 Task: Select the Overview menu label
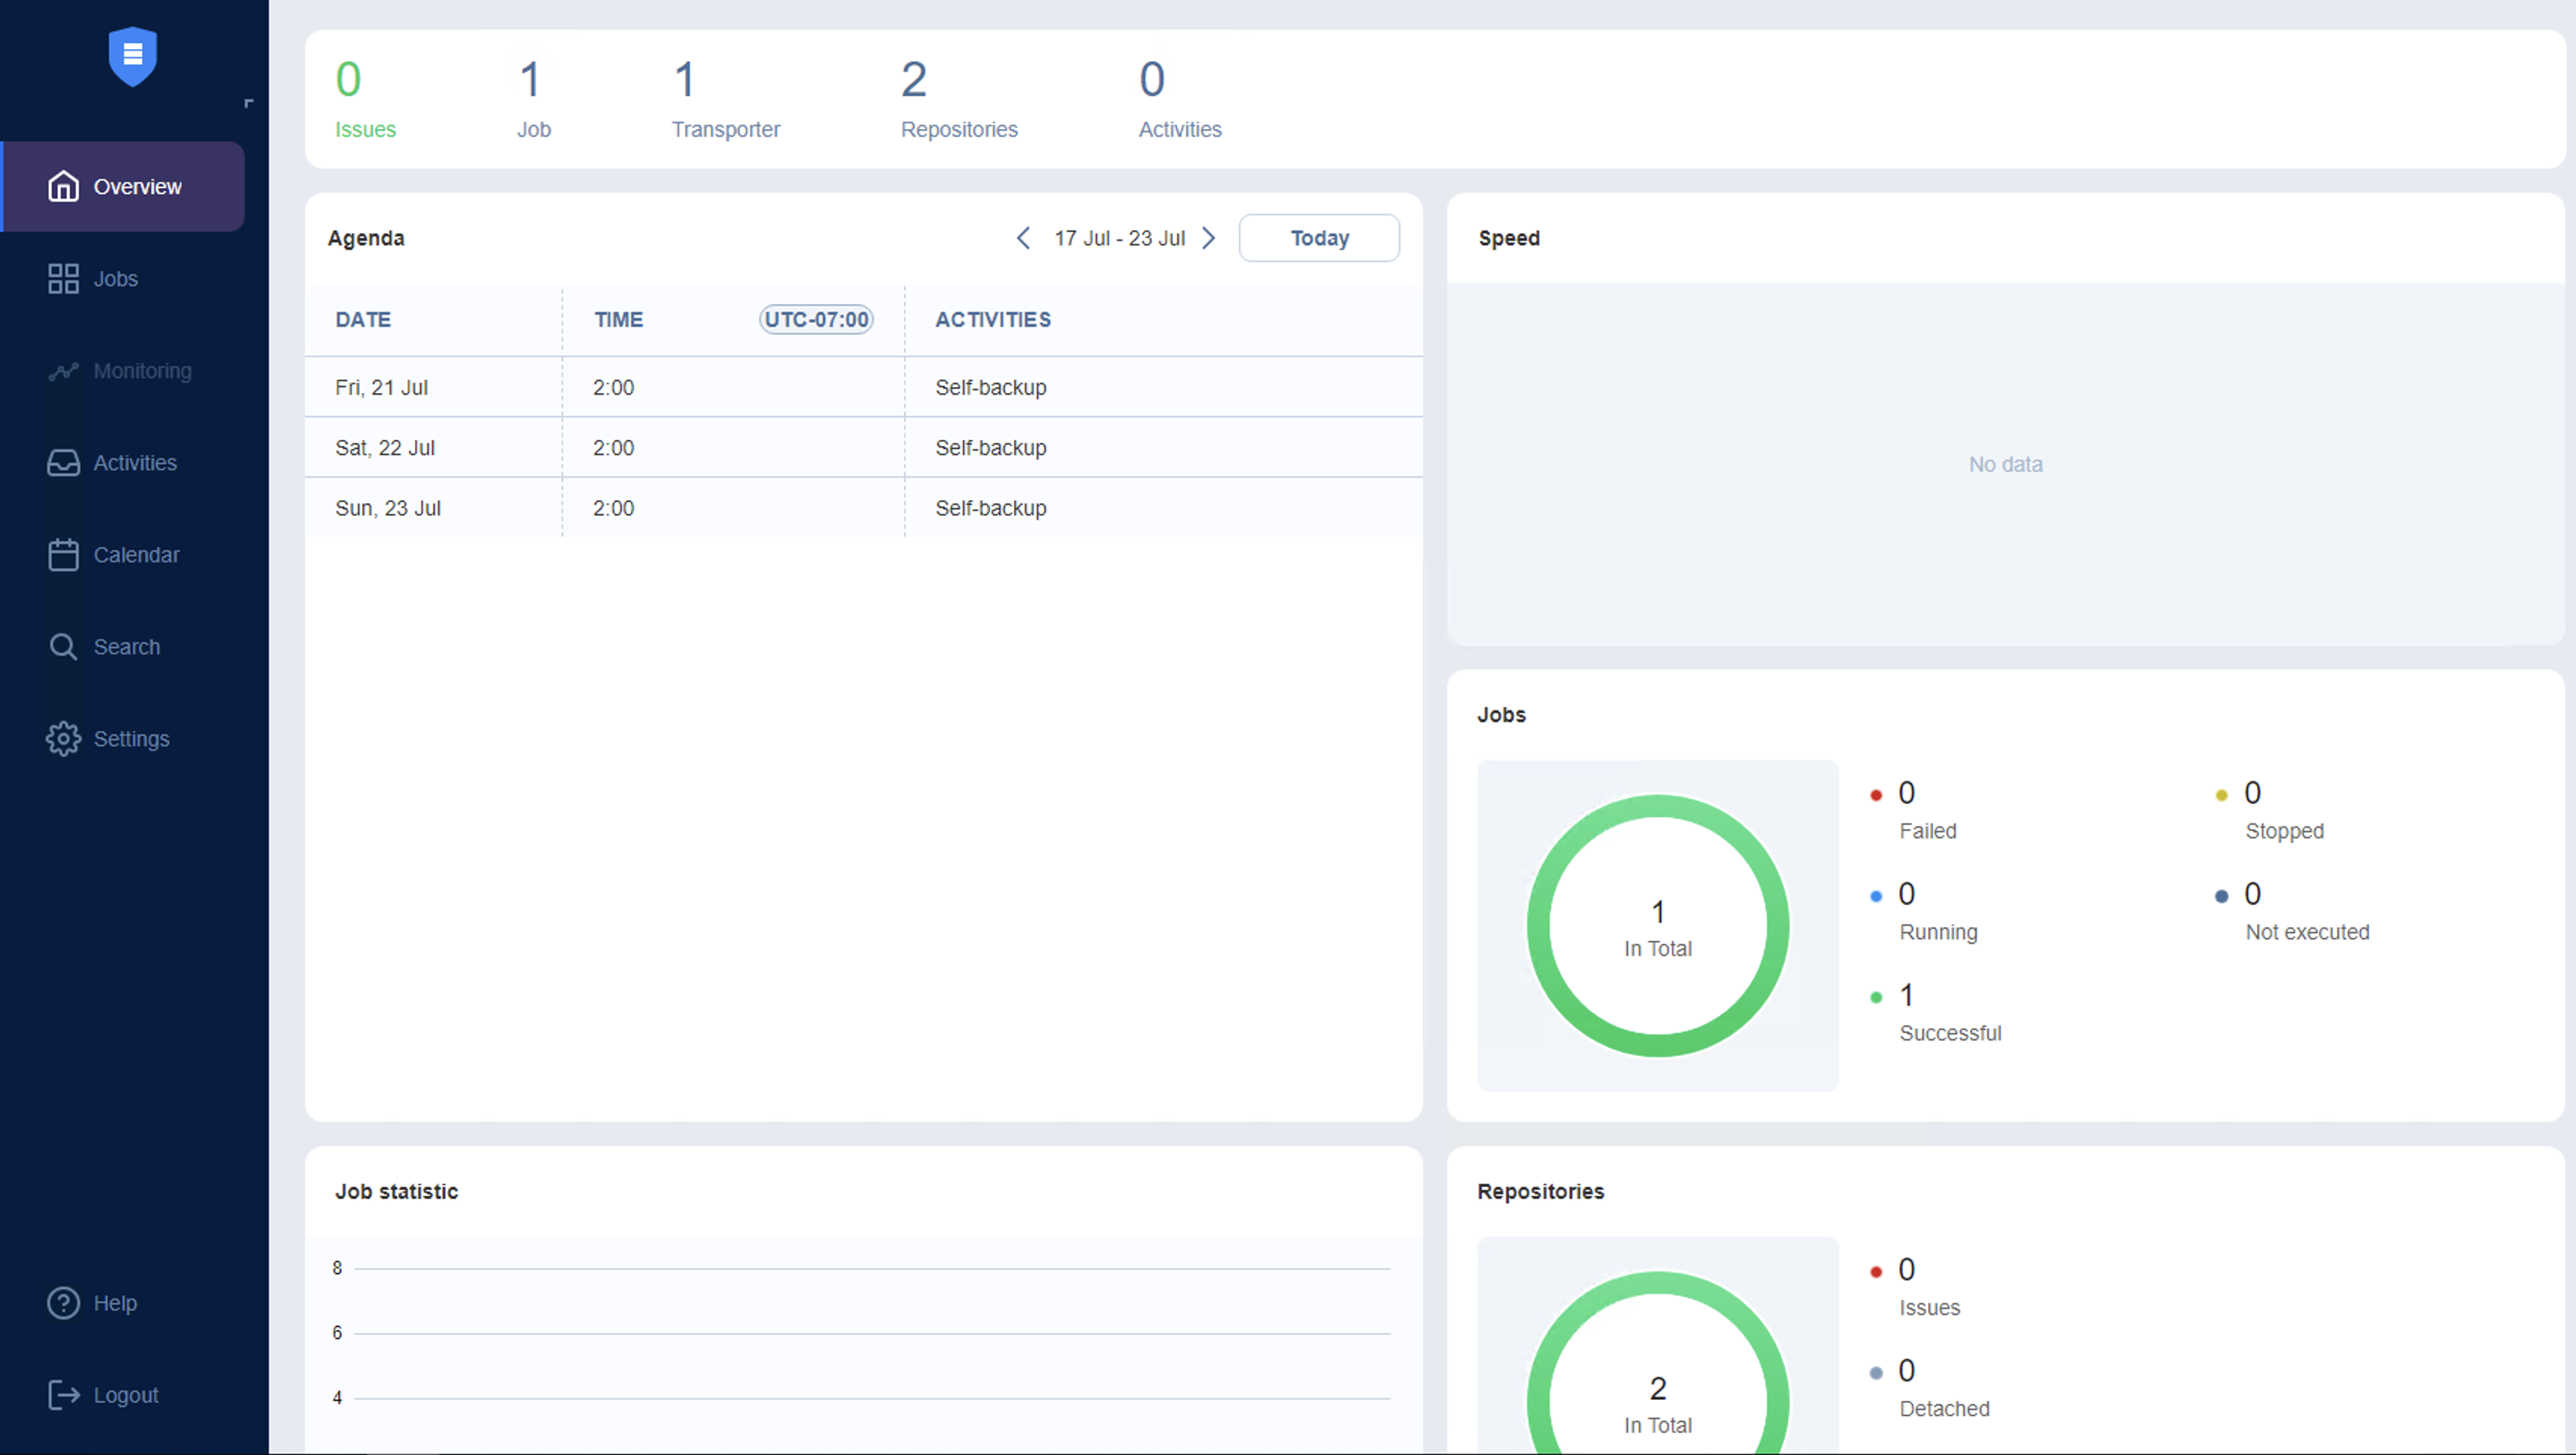click(137, 187)
